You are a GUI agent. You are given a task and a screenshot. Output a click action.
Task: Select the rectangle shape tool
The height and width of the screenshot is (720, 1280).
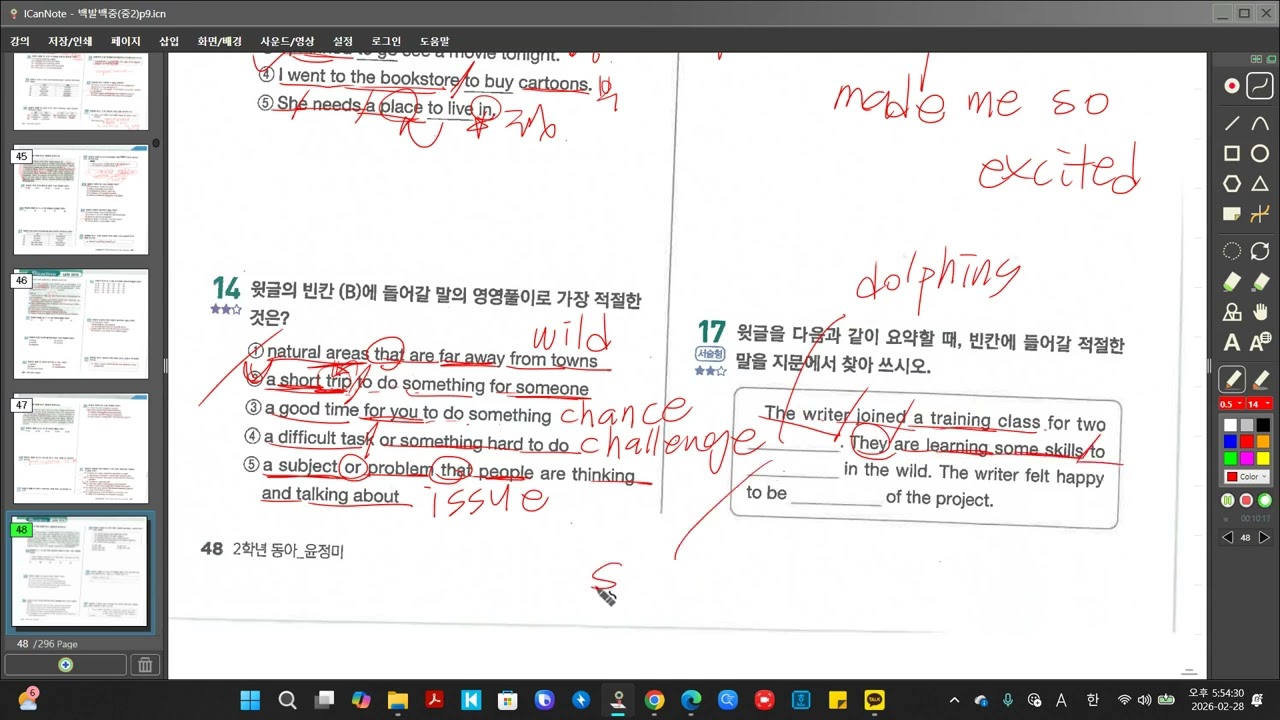(1232, 154)
